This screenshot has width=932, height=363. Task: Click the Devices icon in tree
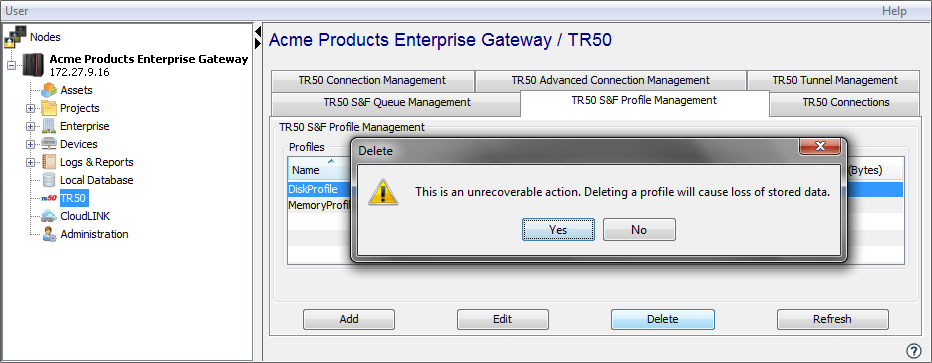click(x=49, y=144)
